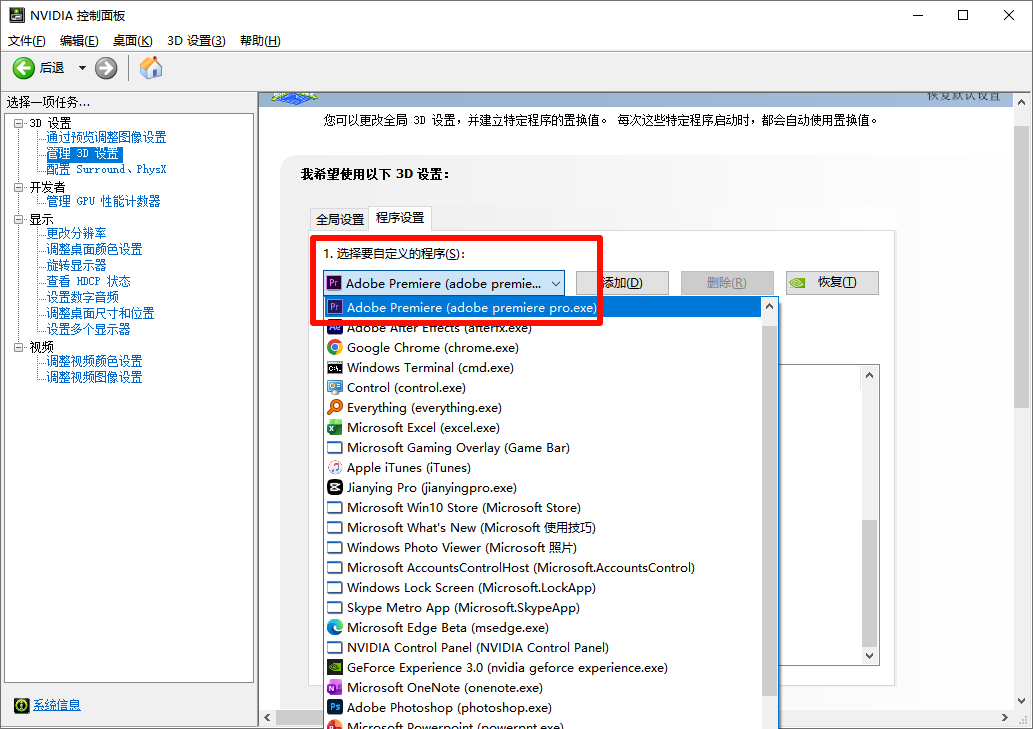Select the Windows Lock Screen icon
Viewport: 1033px width, 729px height.
pyautogui.click(x=335, y=587)
